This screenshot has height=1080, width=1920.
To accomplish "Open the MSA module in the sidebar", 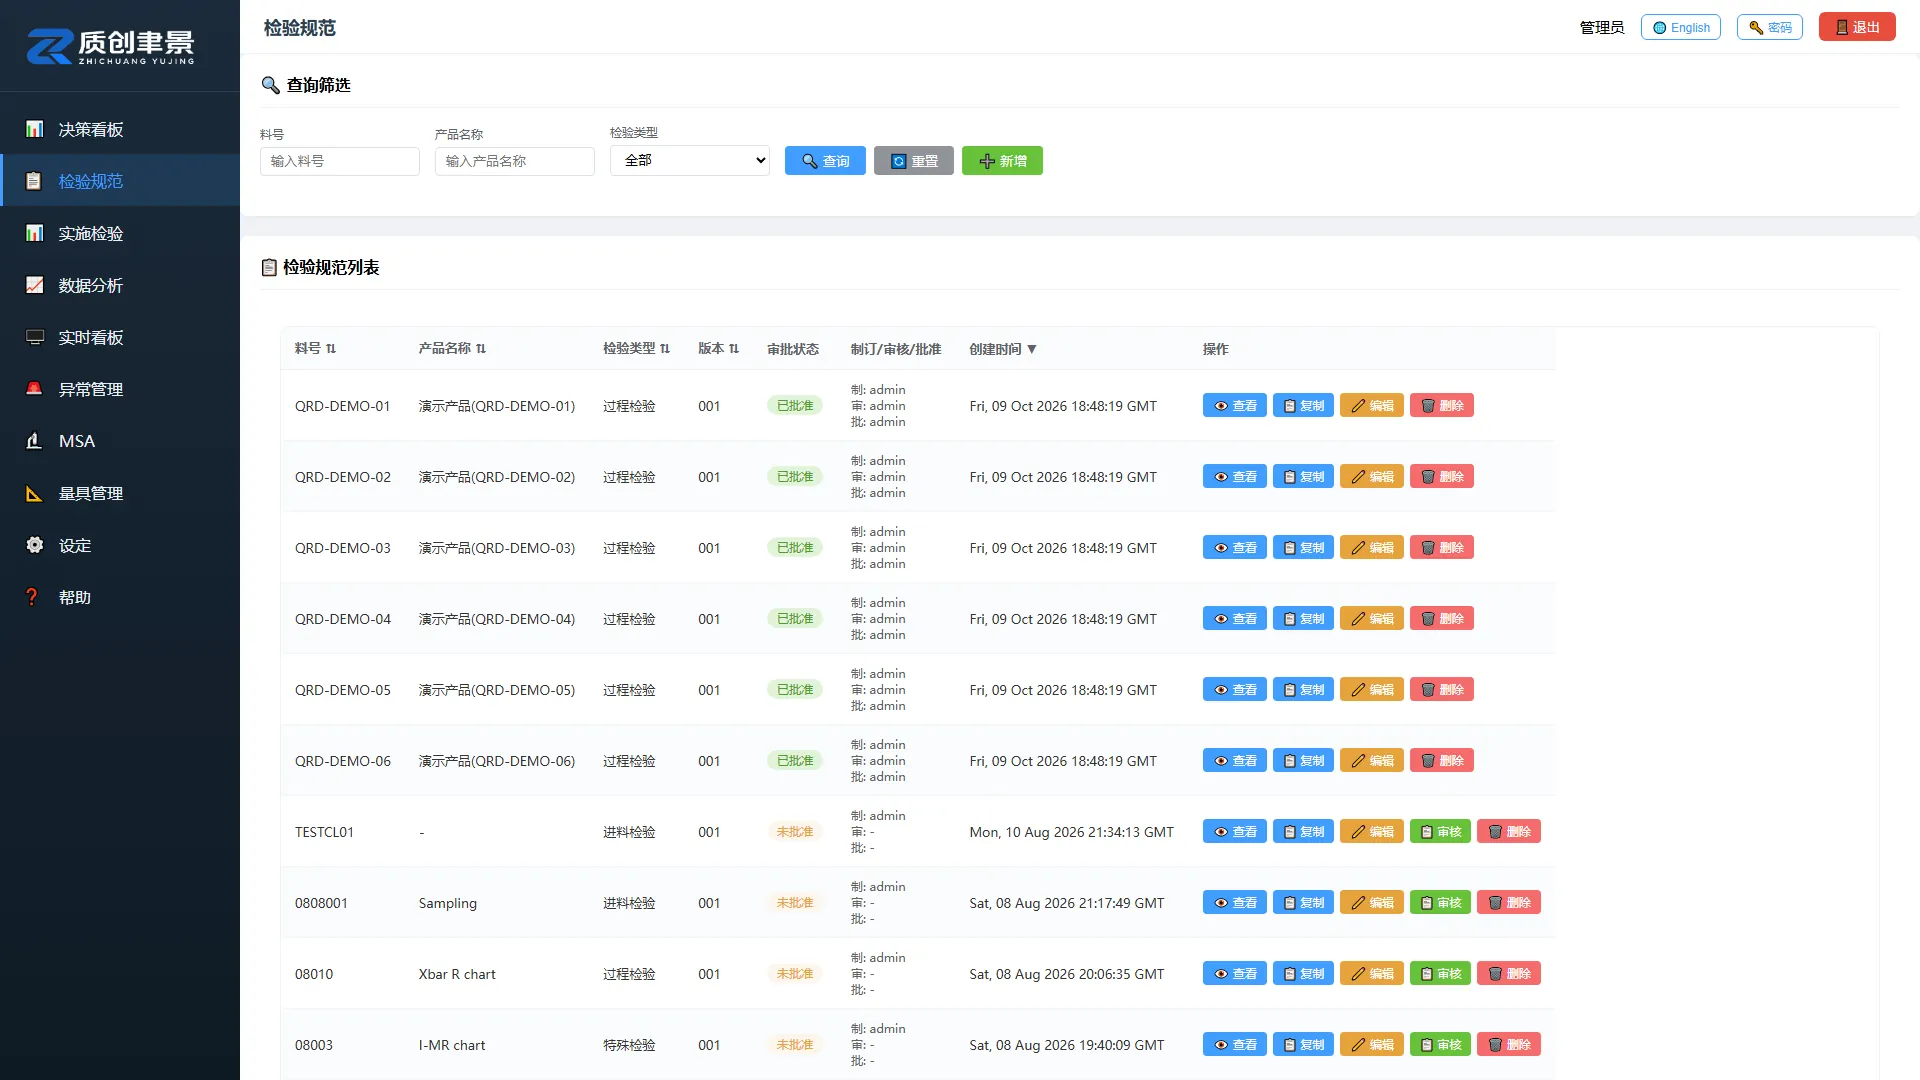I will (x=120, y=441).
